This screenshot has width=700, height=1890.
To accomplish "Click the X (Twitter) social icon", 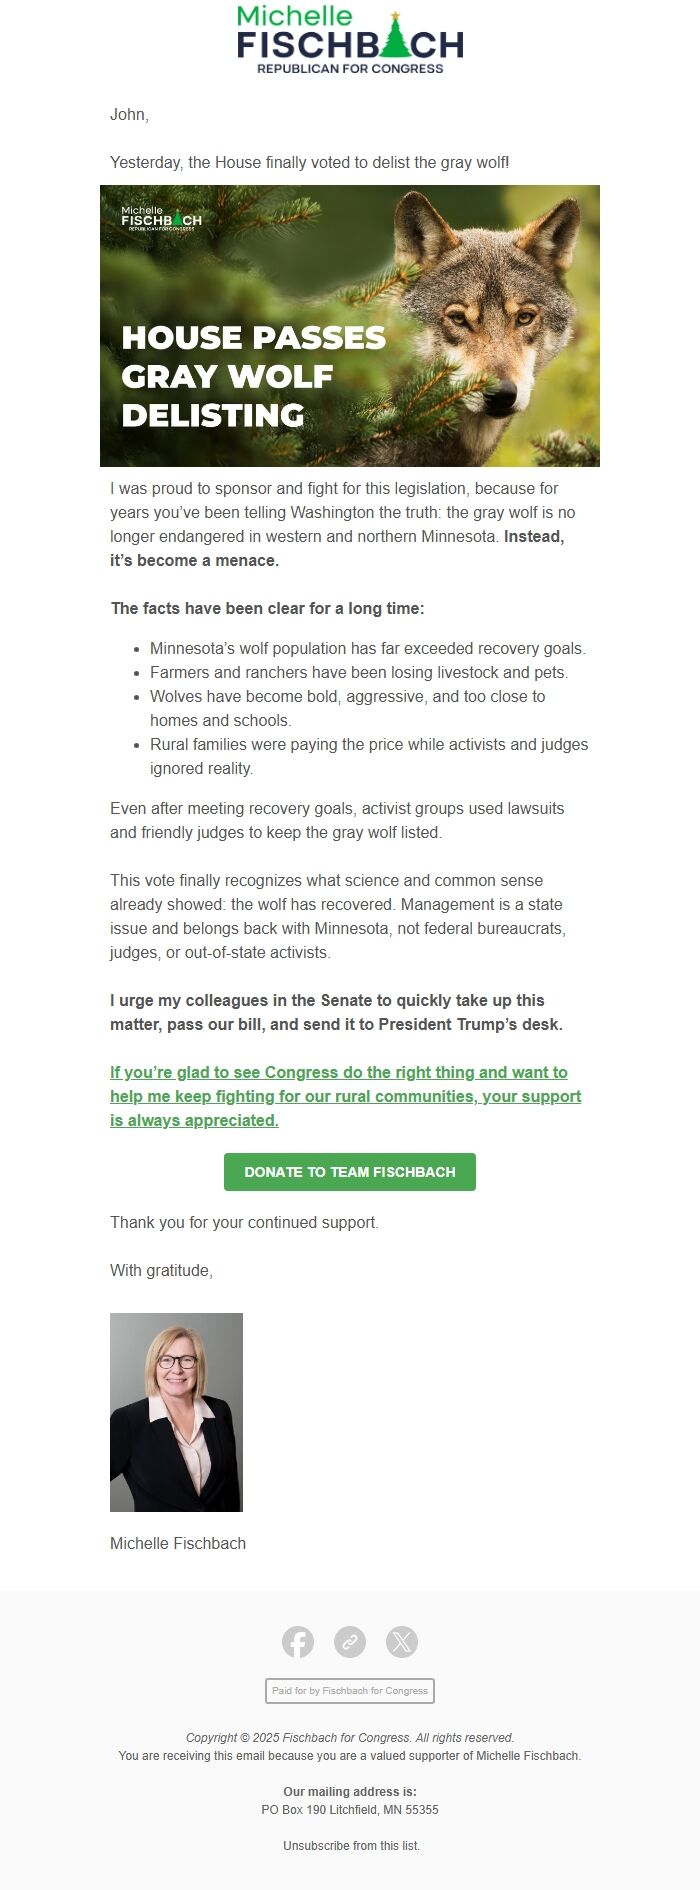I will click(401, 1641).
